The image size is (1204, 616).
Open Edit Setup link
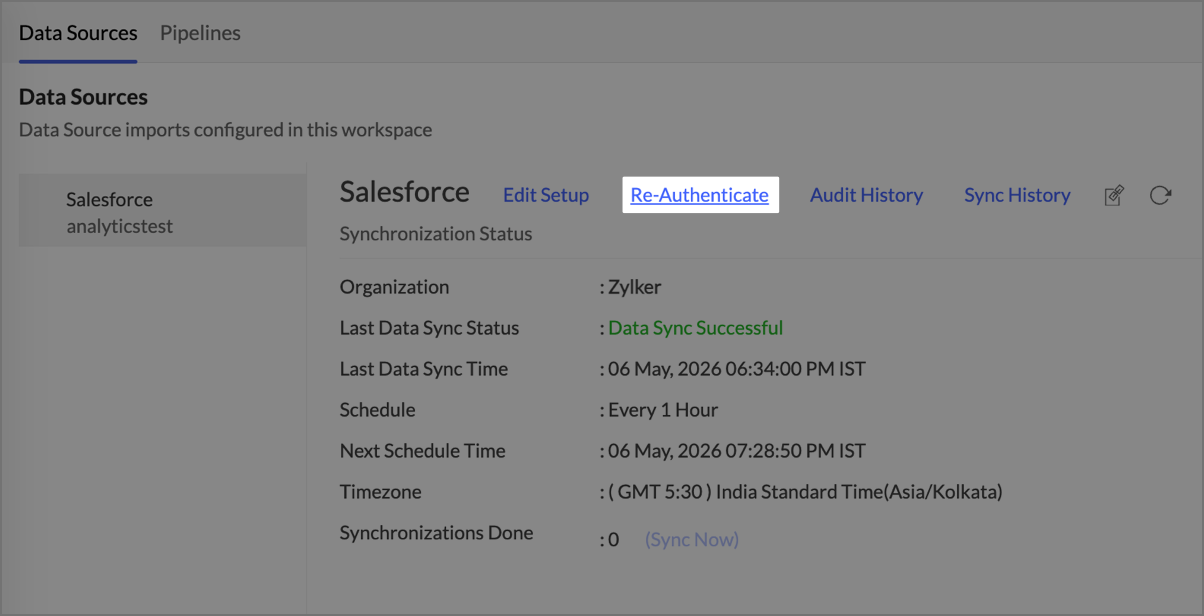click(546, 195)
